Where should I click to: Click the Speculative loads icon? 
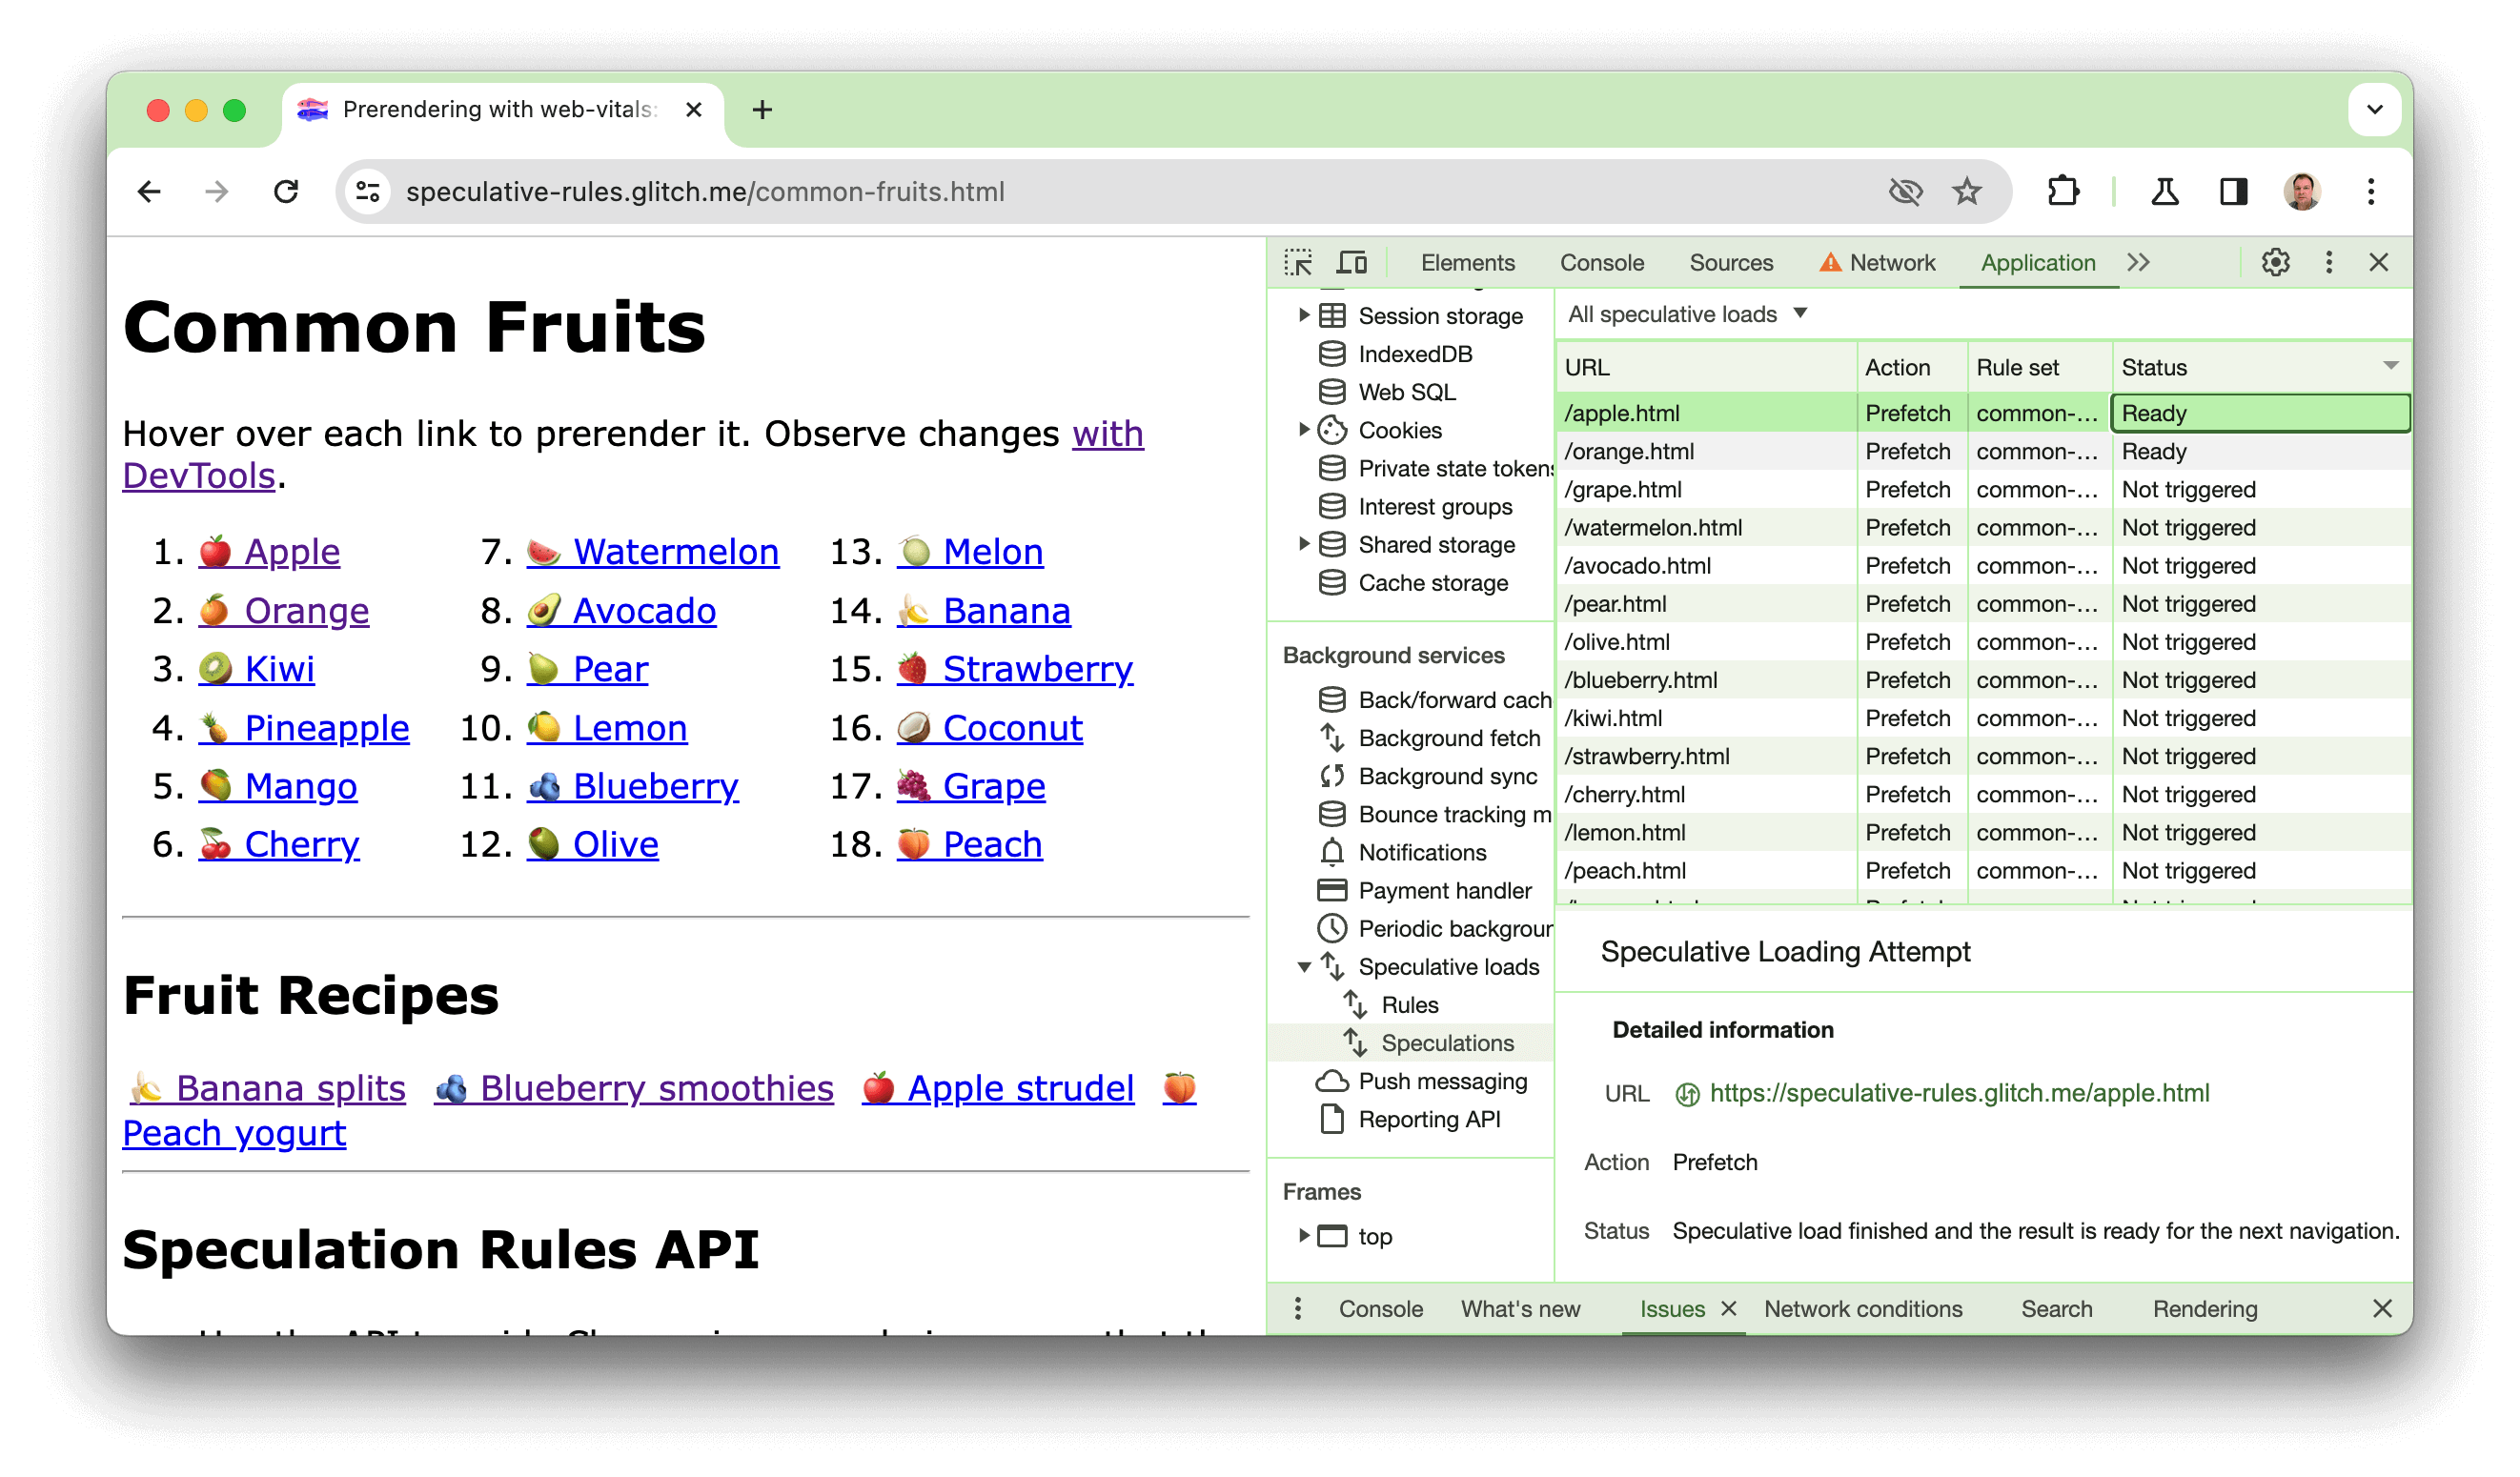click(x=1333, y=965)
